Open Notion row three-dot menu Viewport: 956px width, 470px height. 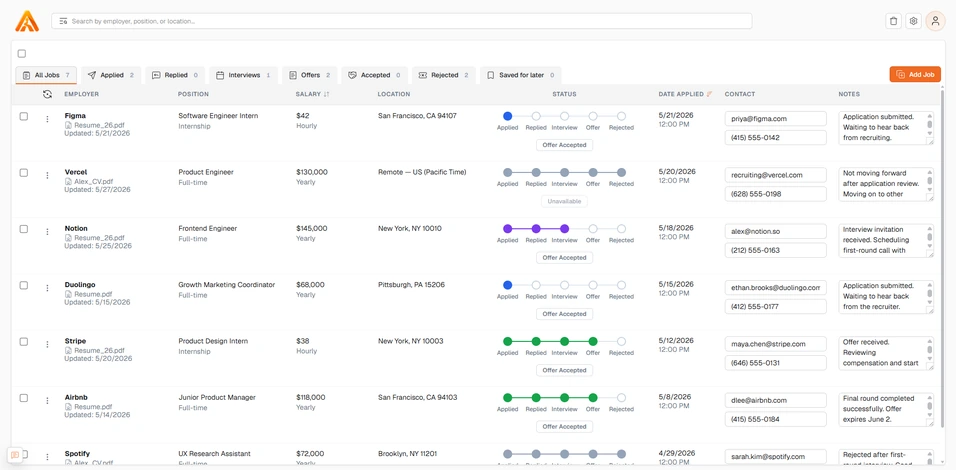[48, 232]
